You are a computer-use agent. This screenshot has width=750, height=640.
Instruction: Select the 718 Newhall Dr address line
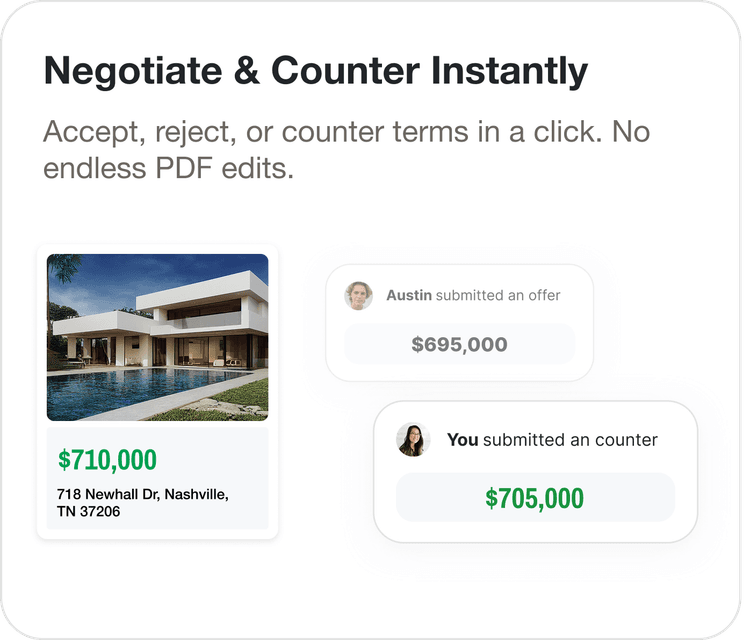143,494
